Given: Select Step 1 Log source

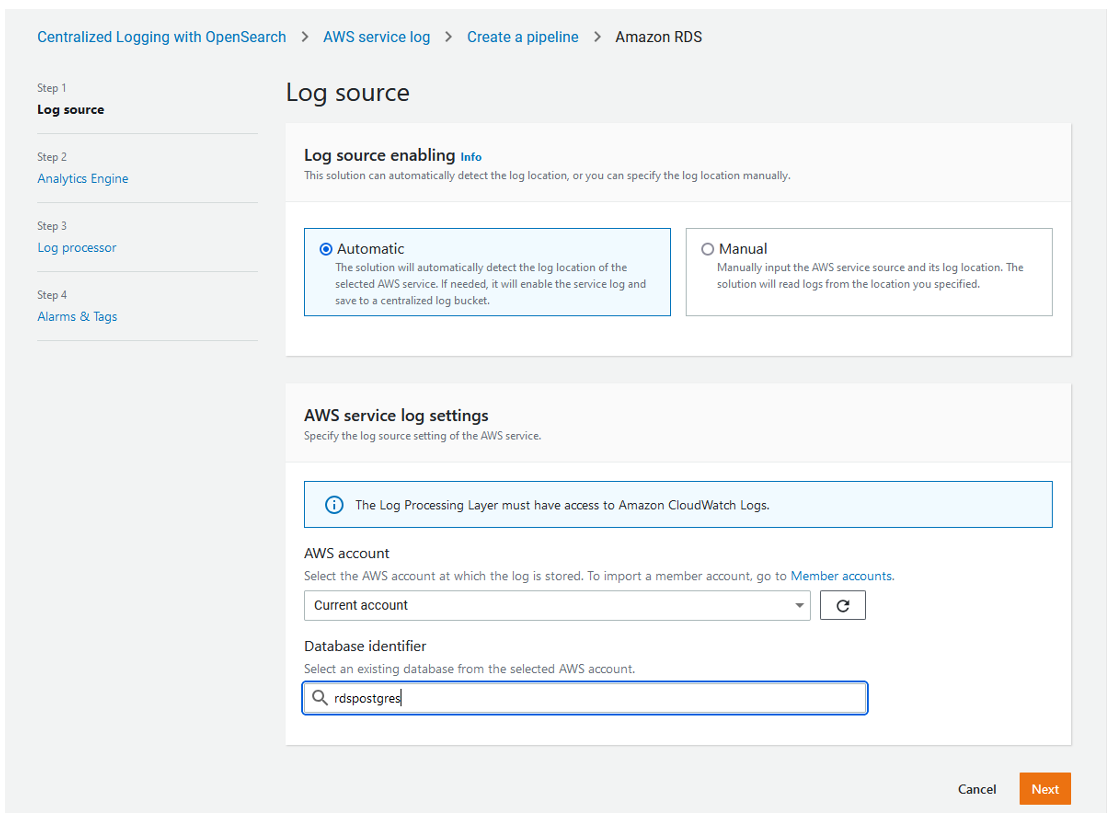Looking at the screenshot, I should tap(70, 109).
